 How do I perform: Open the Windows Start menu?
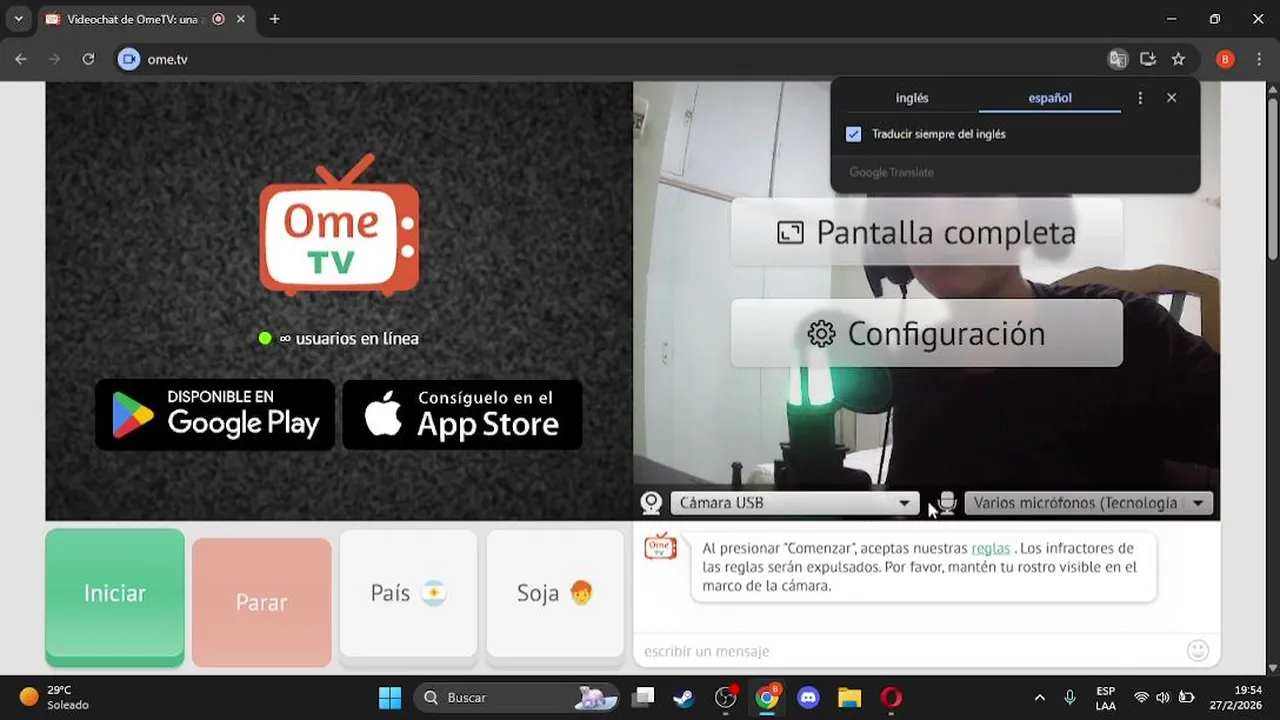click(390, 697)
